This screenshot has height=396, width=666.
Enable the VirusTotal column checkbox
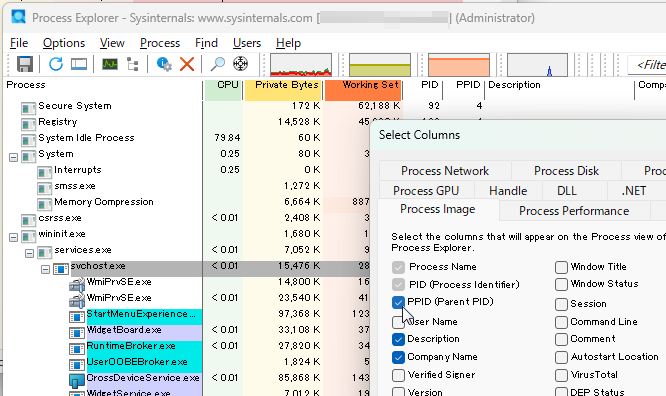561,375
